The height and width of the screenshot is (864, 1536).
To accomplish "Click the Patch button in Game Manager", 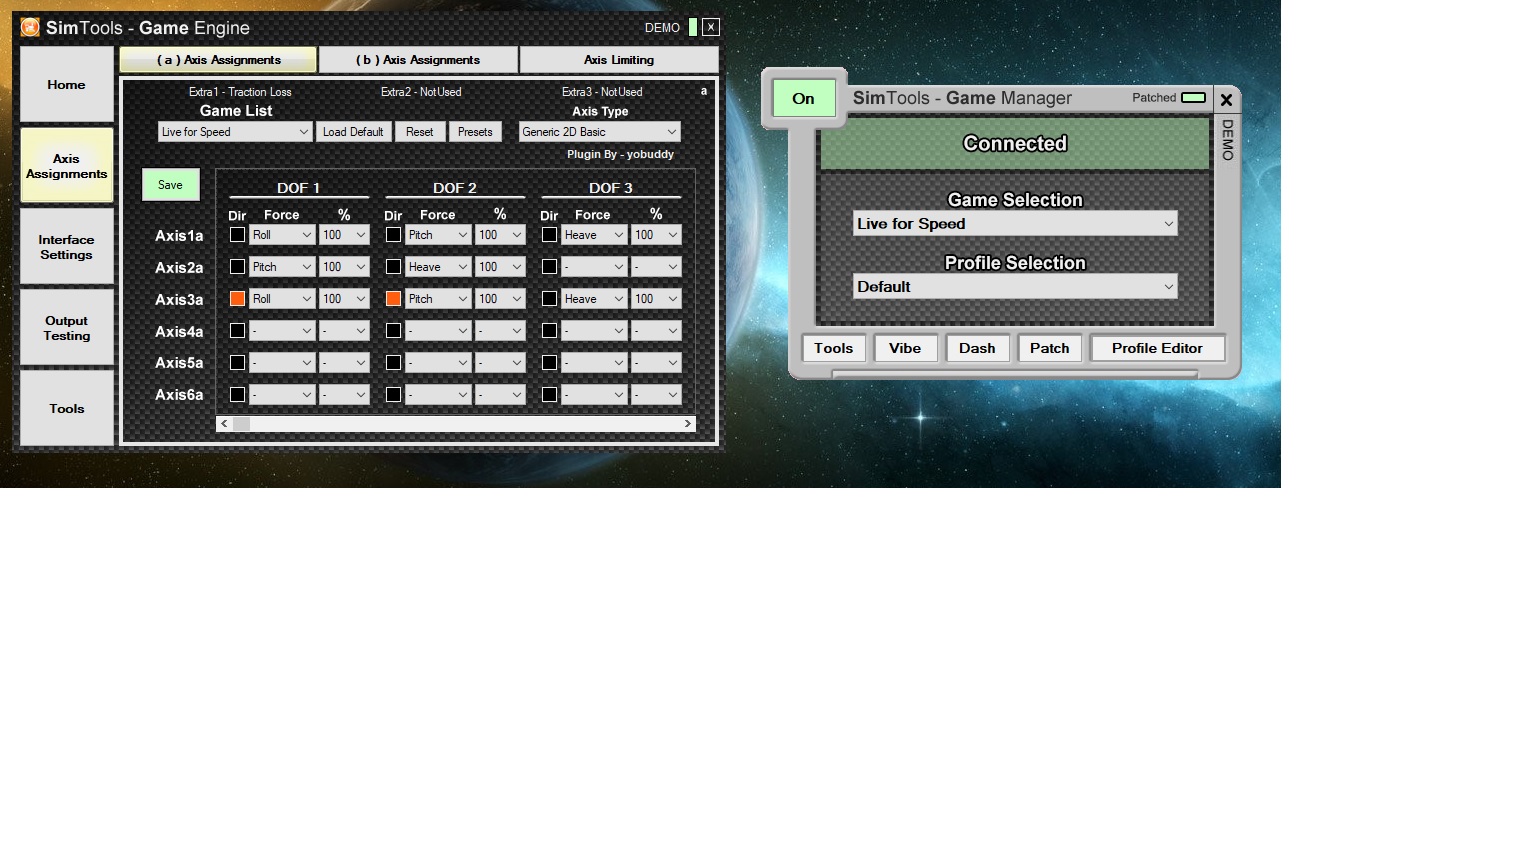I will [1049, 348].
